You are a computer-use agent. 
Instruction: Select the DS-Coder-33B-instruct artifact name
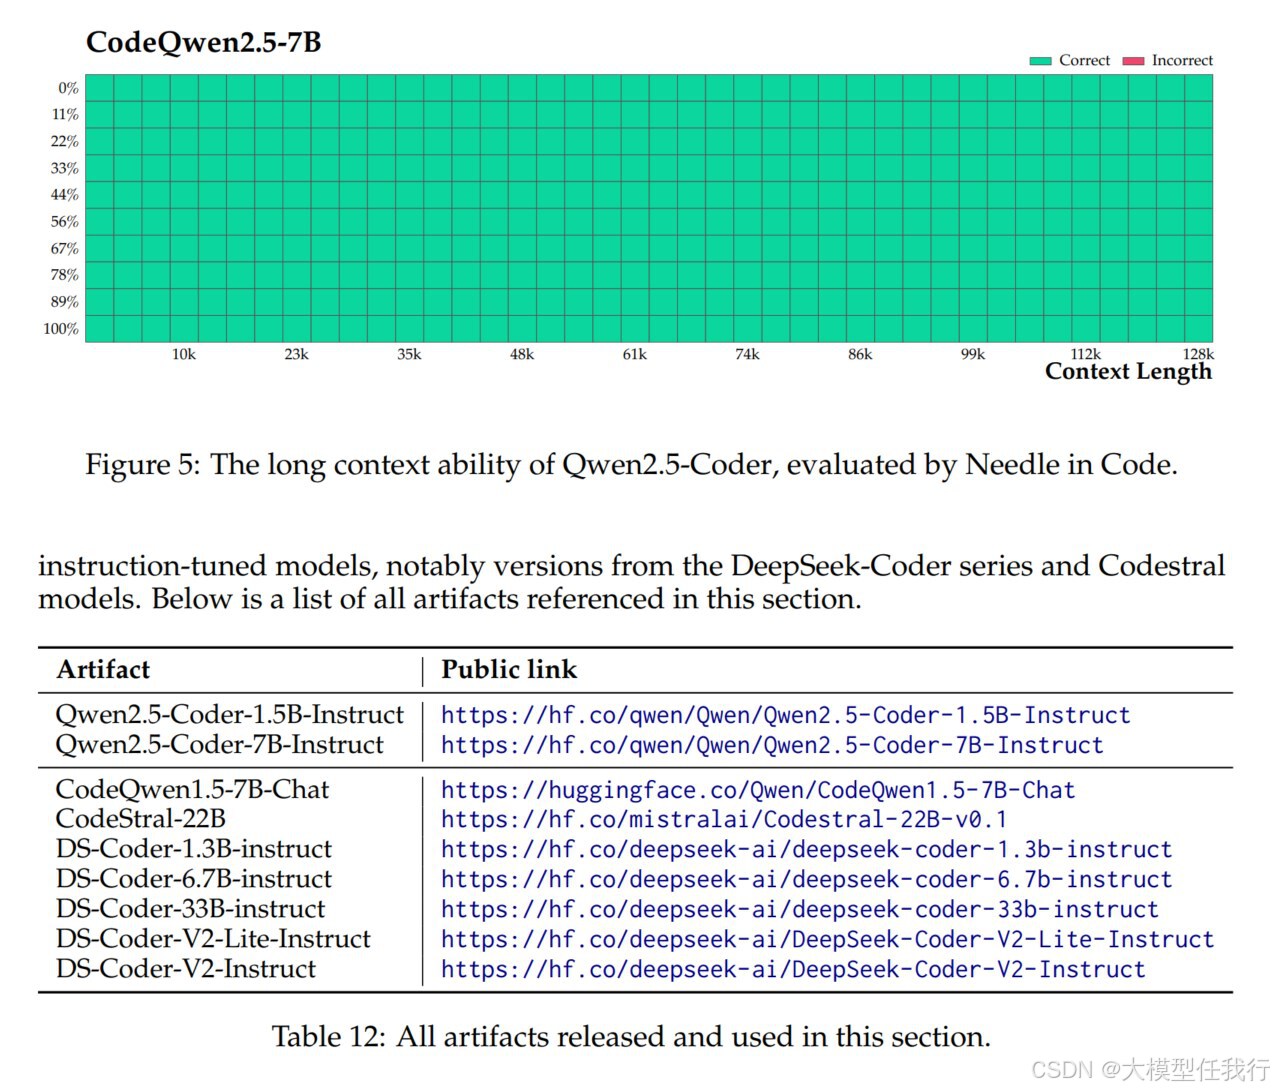pos(191,909)
